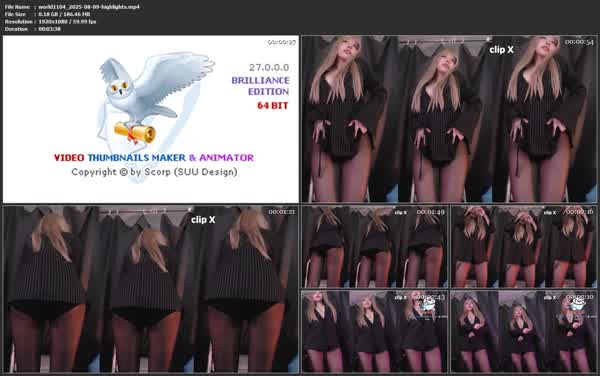Click the red 64 BIT label
The image size is (600, 376).
tap(272, 106)
